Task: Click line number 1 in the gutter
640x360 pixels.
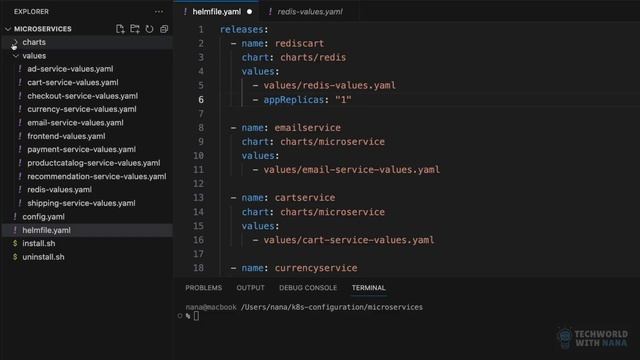Action: tap(201, 29)
